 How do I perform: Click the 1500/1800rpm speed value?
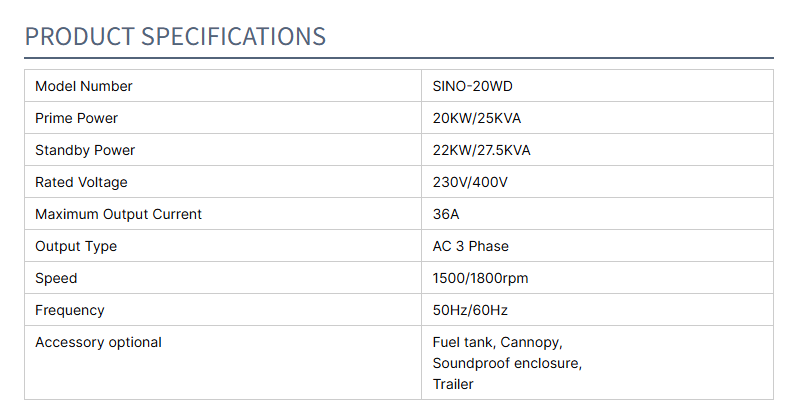(479, 278)
